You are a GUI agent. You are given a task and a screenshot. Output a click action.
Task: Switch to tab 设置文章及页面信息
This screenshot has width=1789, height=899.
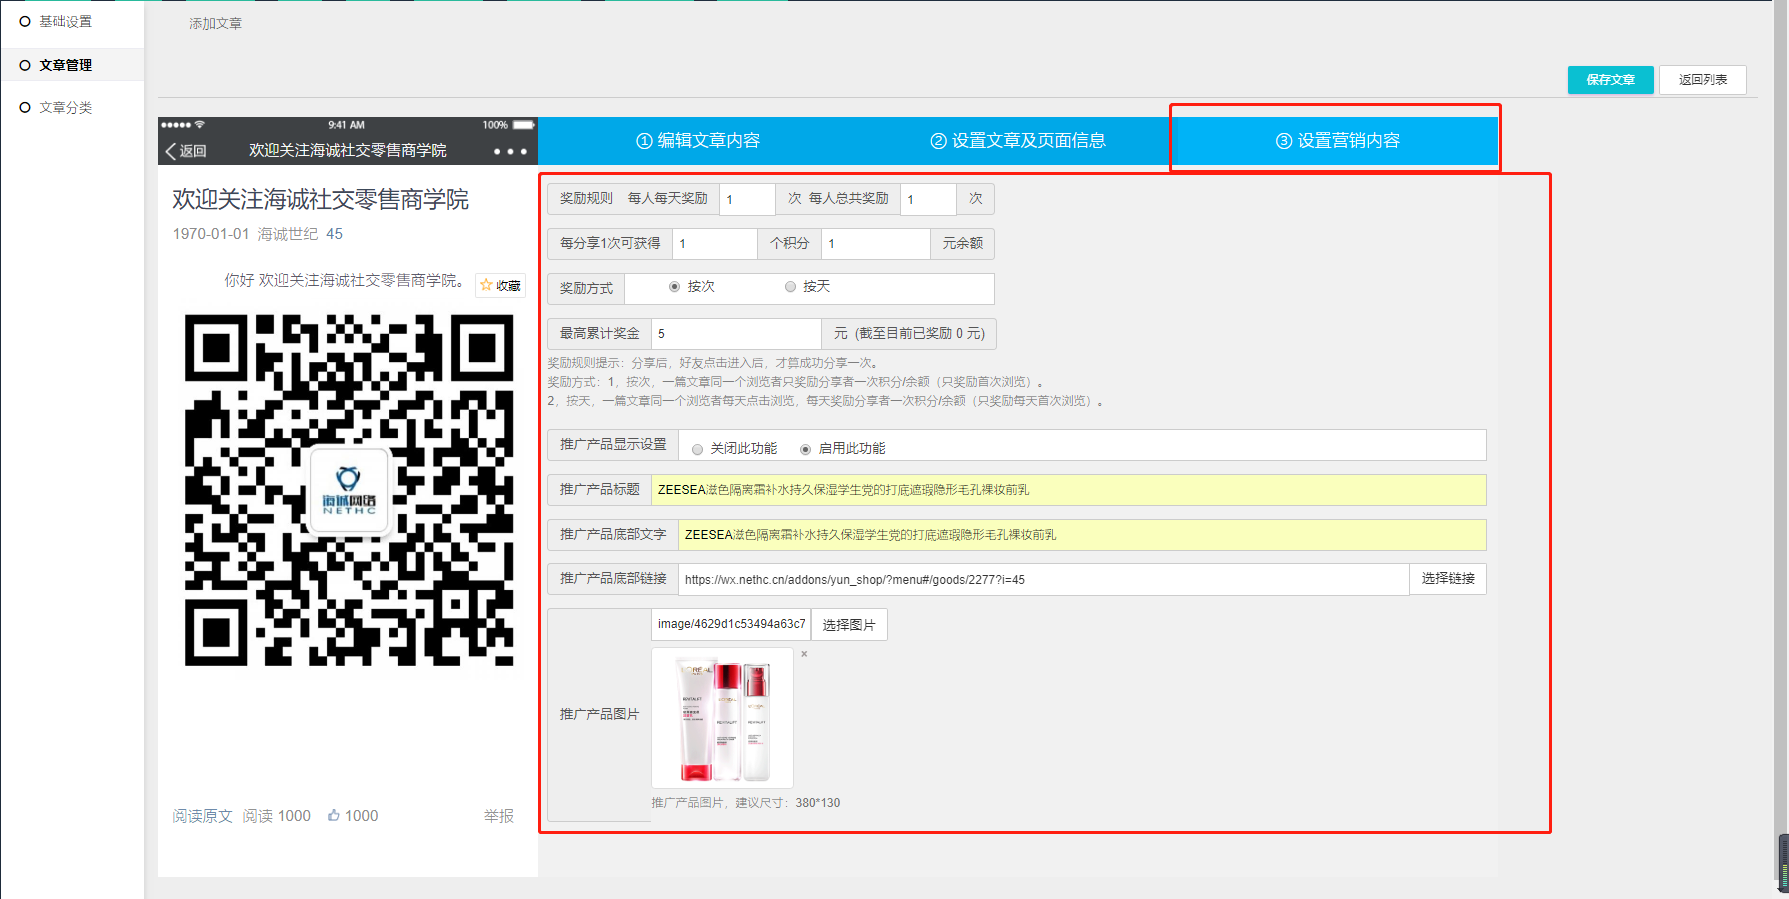point(1018,141)
